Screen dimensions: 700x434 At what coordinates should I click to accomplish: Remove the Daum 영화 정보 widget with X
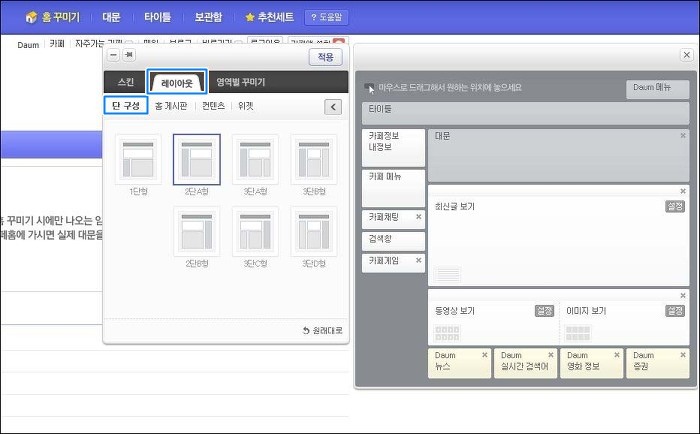pos(617,355)
